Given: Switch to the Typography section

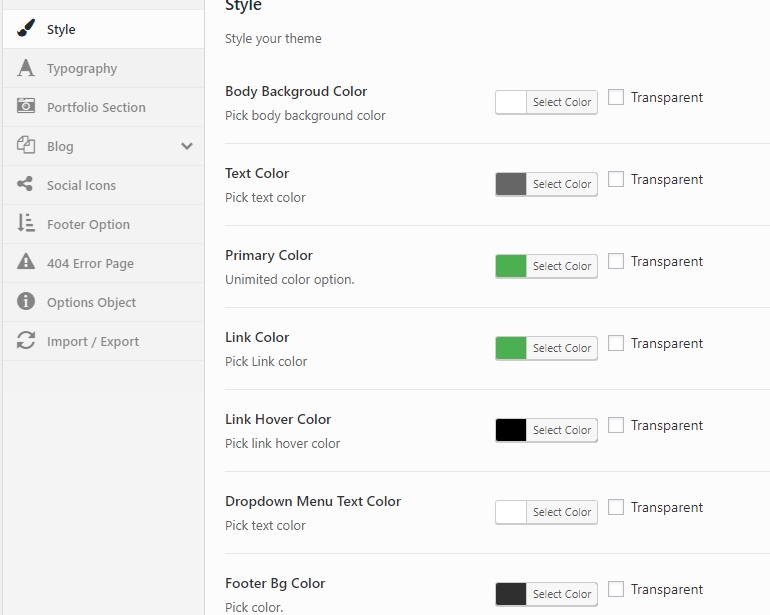Looking at the screenshot, I should pos(104,68).
